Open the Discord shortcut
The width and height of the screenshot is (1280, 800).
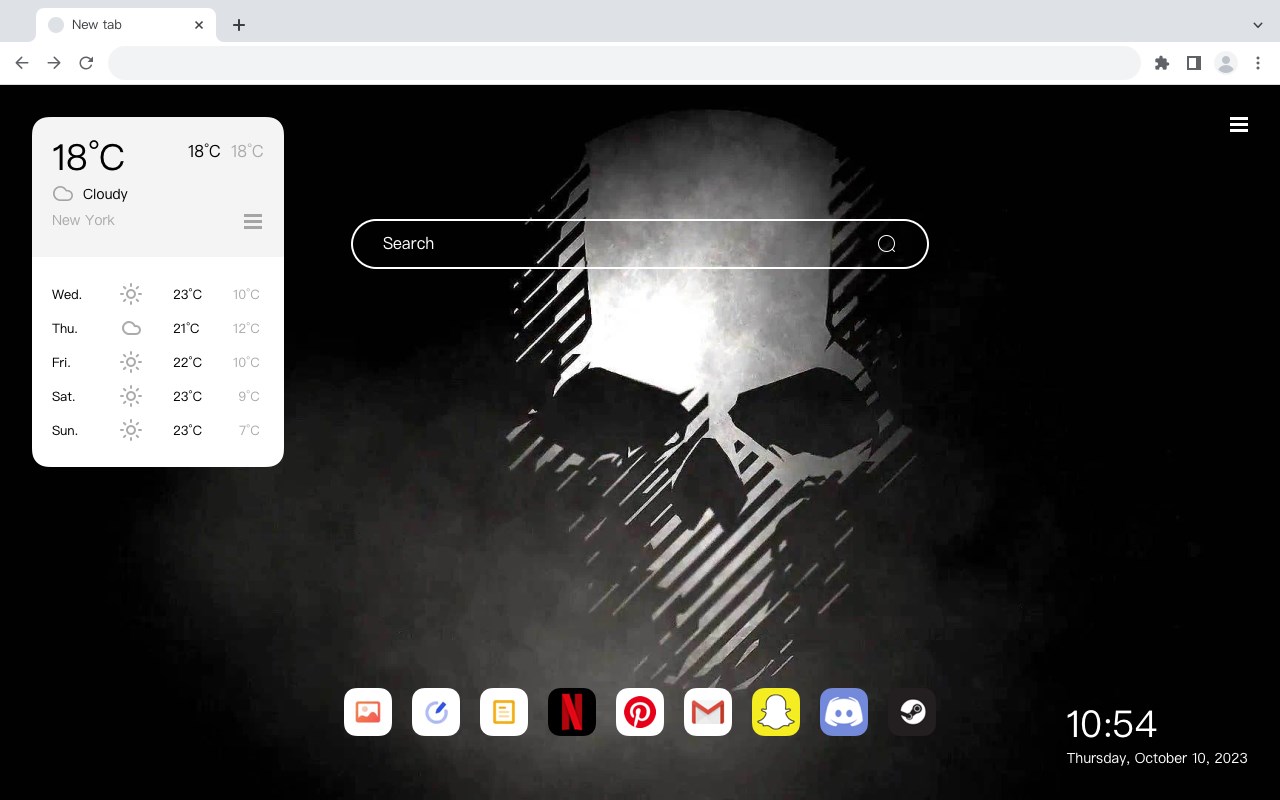(x=844, y=712)
